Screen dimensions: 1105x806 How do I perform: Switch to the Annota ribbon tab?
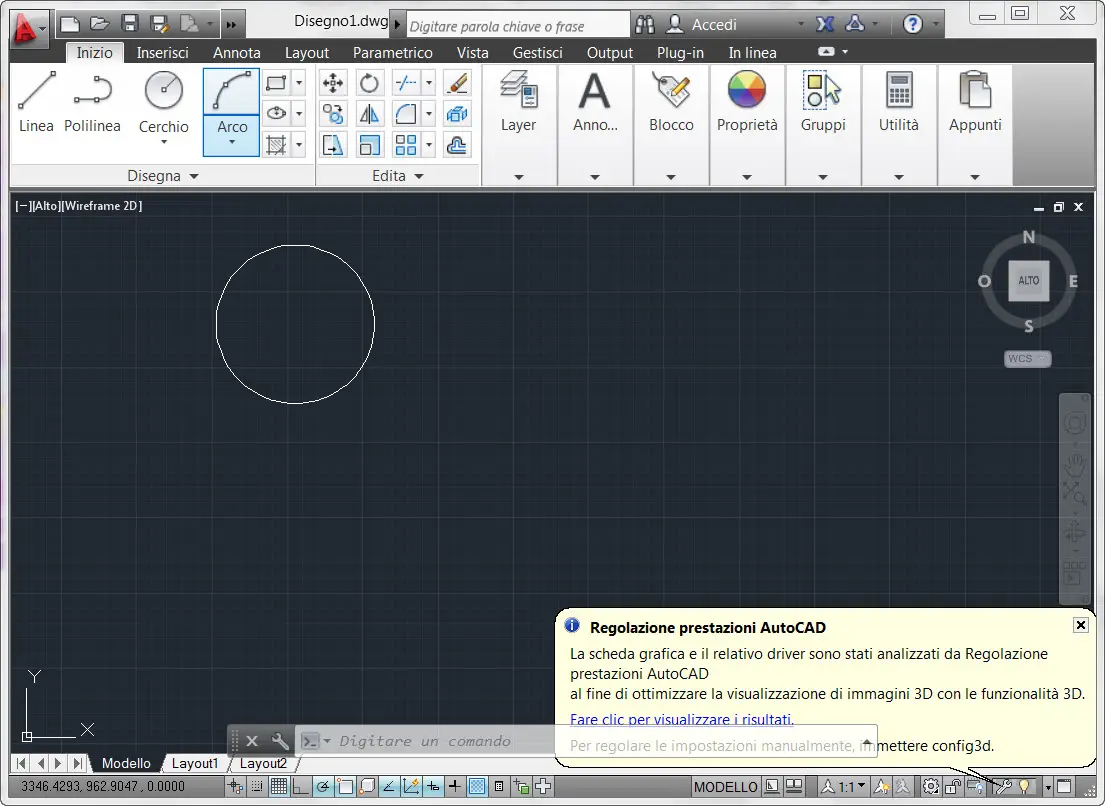pyautogui.click(x=237, y=53)
